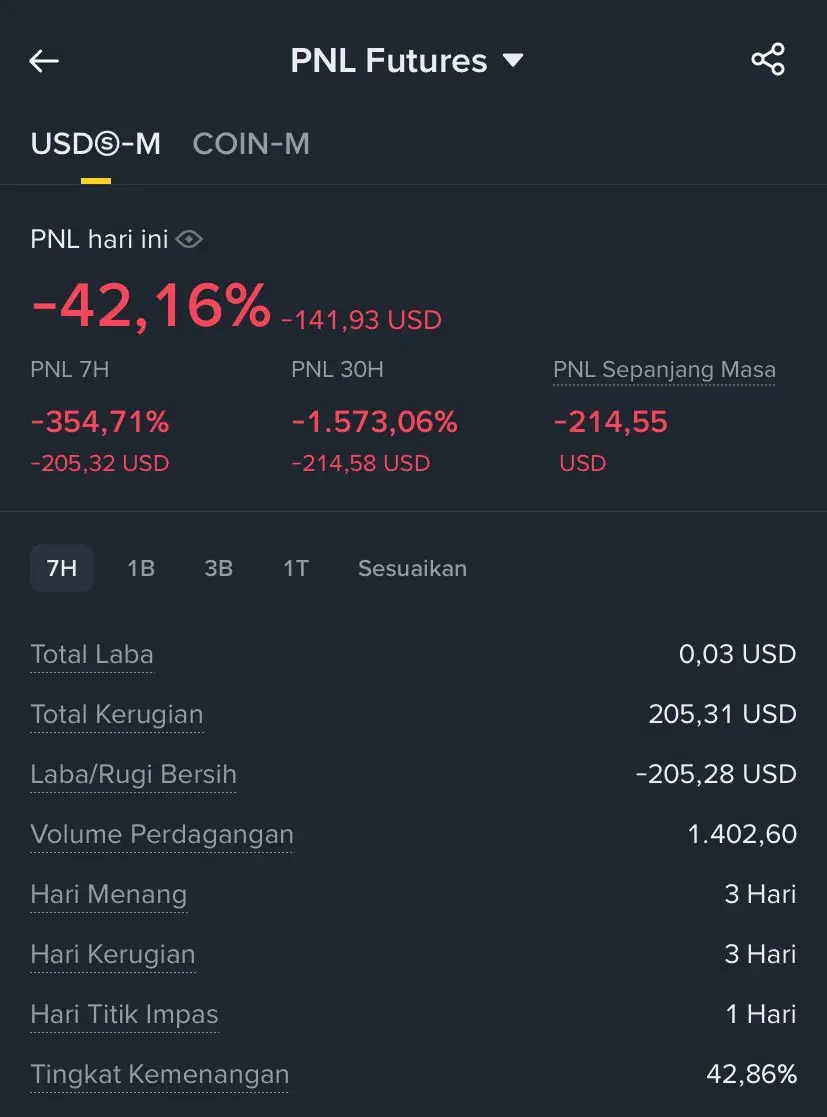Open the share icon
827x1117 pixels.
[x=768, y=60]
